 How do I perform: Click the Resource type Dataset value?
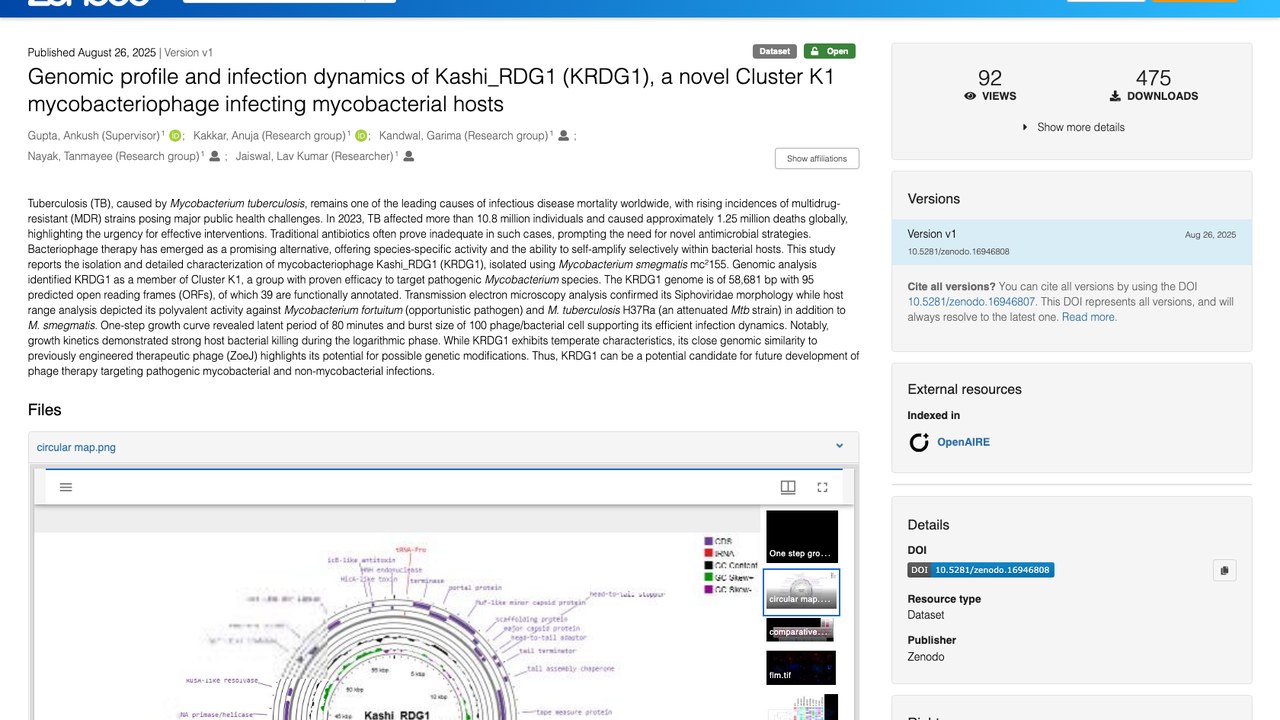(x=926, y=615)
